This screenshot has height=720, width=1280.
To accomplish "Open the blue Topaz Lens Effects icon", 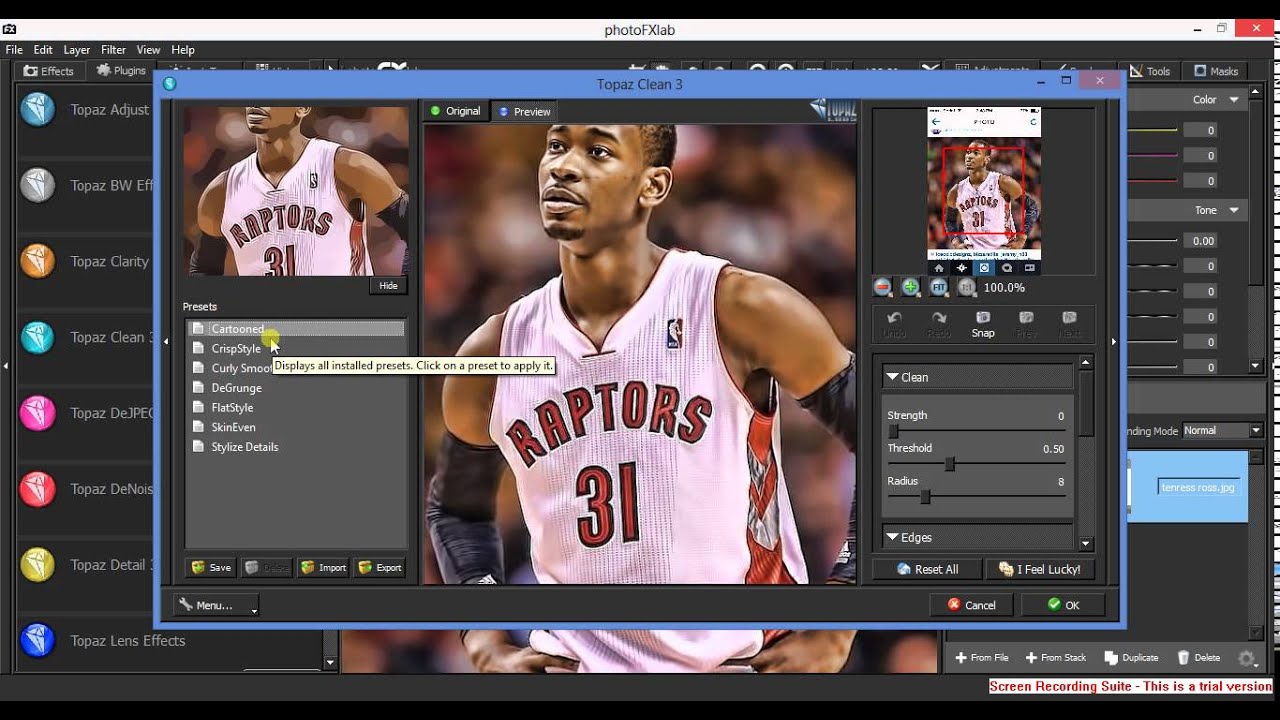I will 38,640.
